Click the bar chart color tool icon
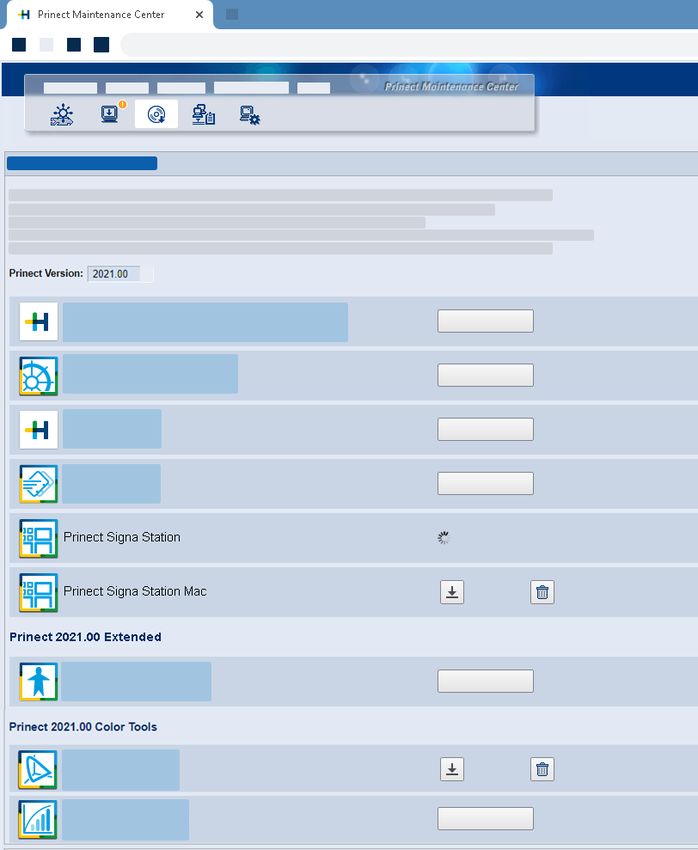 pyautogui.click(x=37, y=820)
